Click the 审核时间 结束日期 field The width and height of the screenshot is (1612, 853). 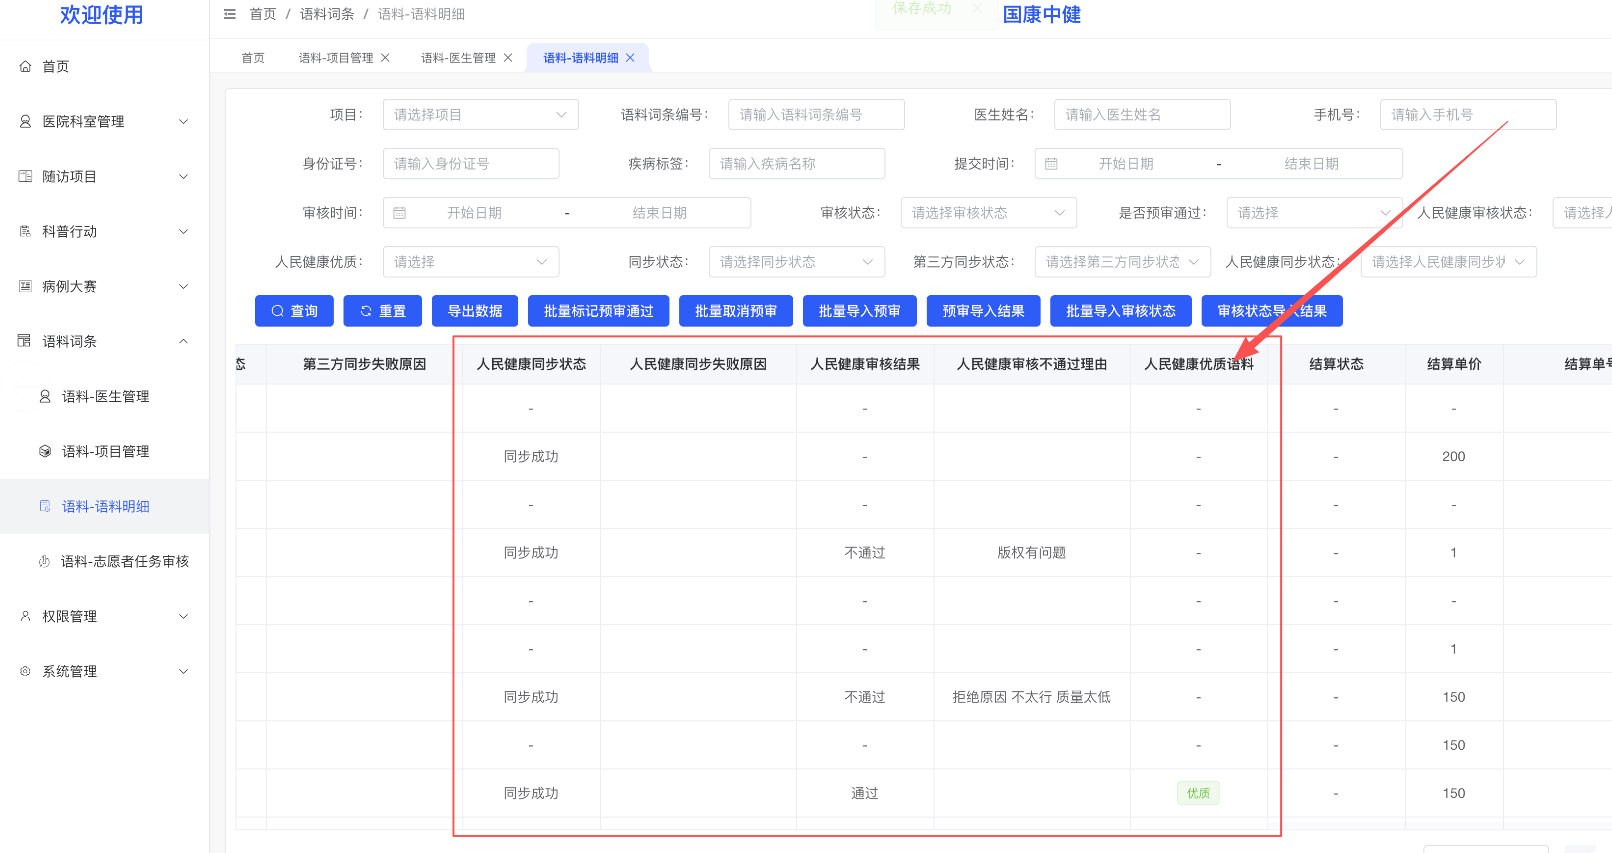pos(660,213)
